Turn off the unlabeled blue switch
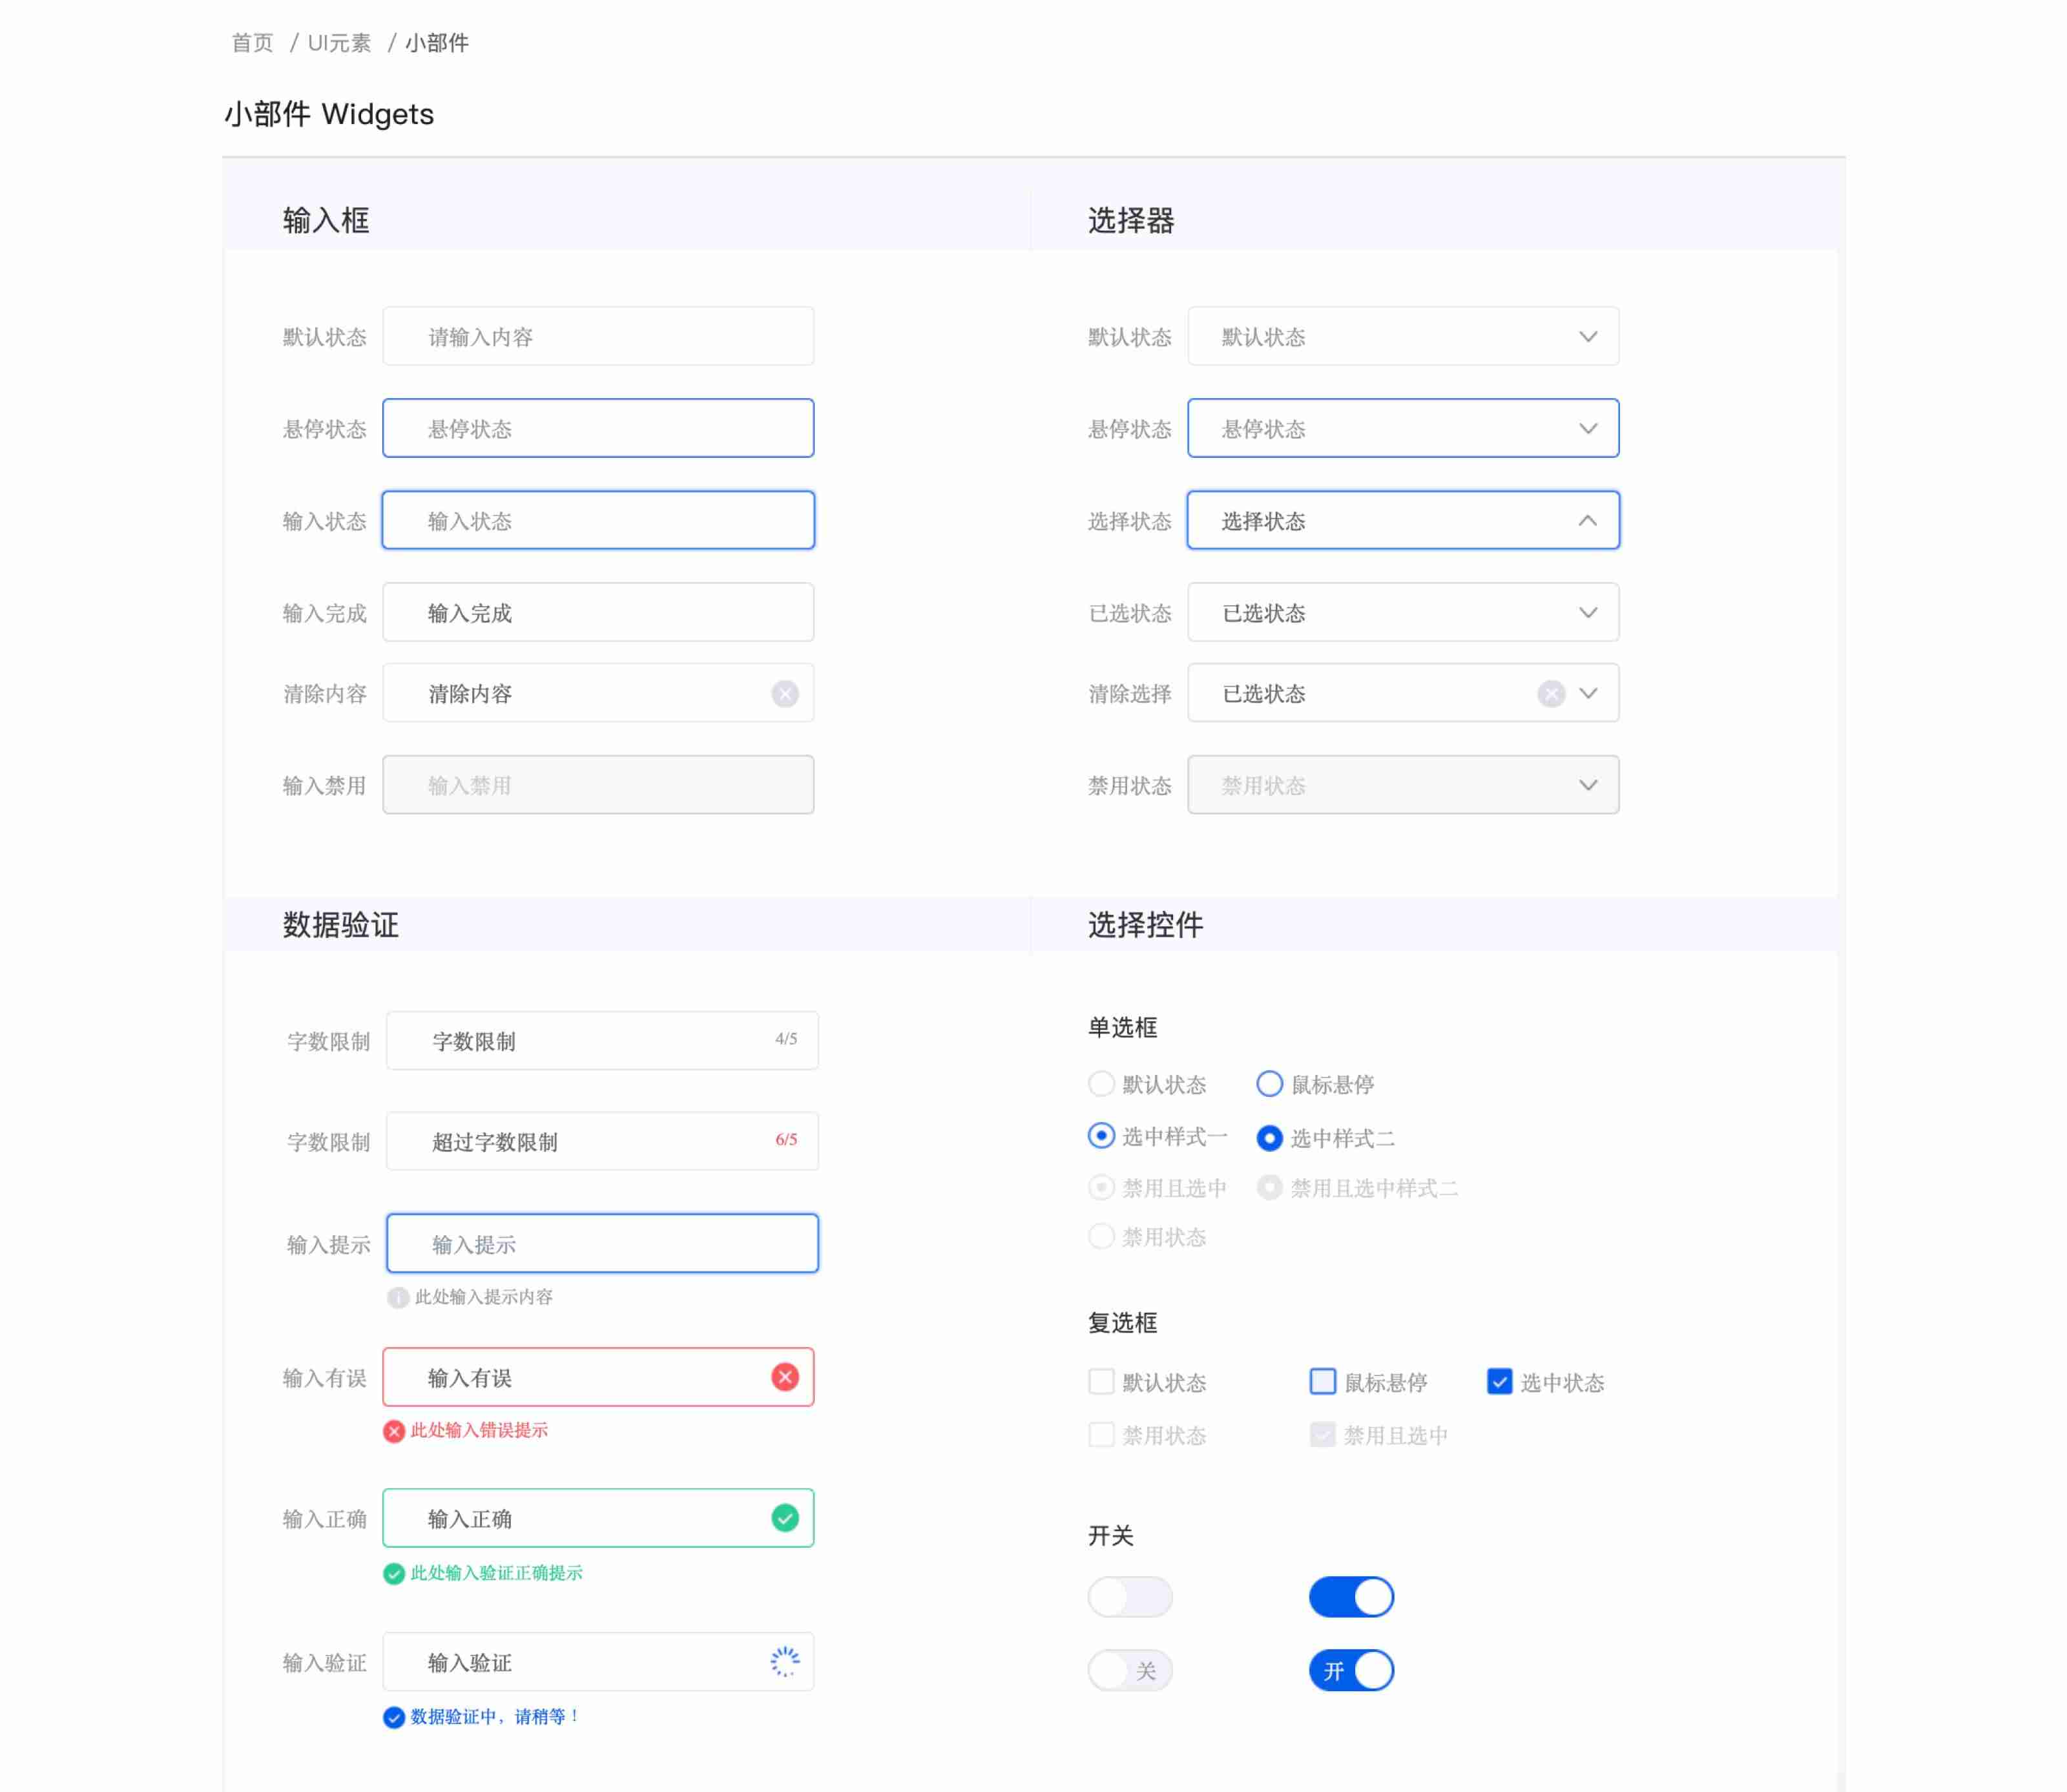The image size is (2067, 1792). pos(1351,1597)
